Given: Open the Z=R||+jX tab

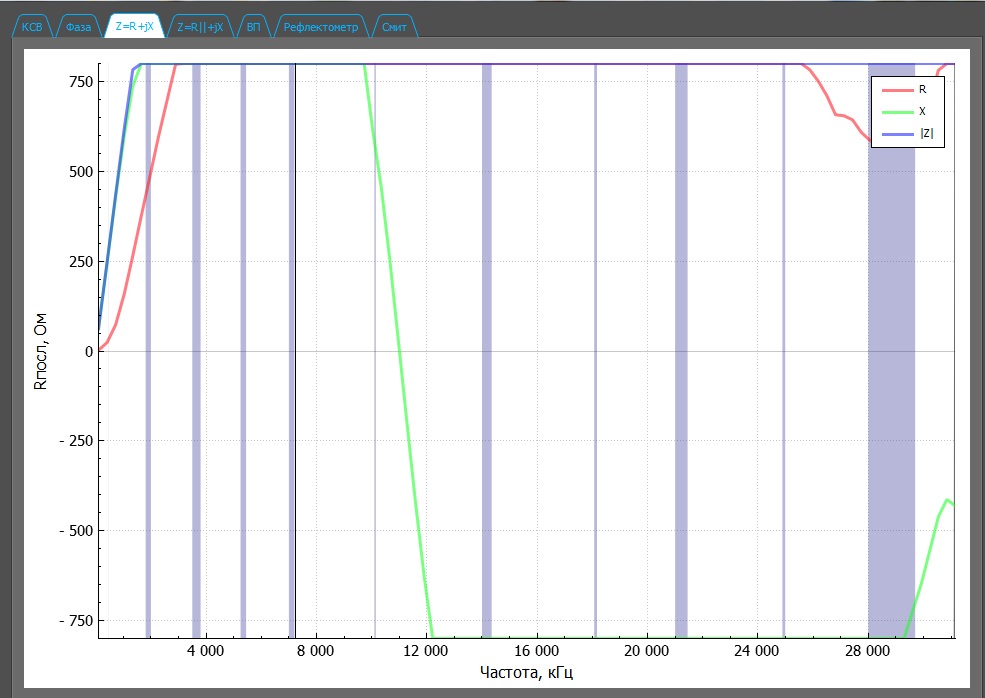Looking at the screenshot, I should [200, 27].
